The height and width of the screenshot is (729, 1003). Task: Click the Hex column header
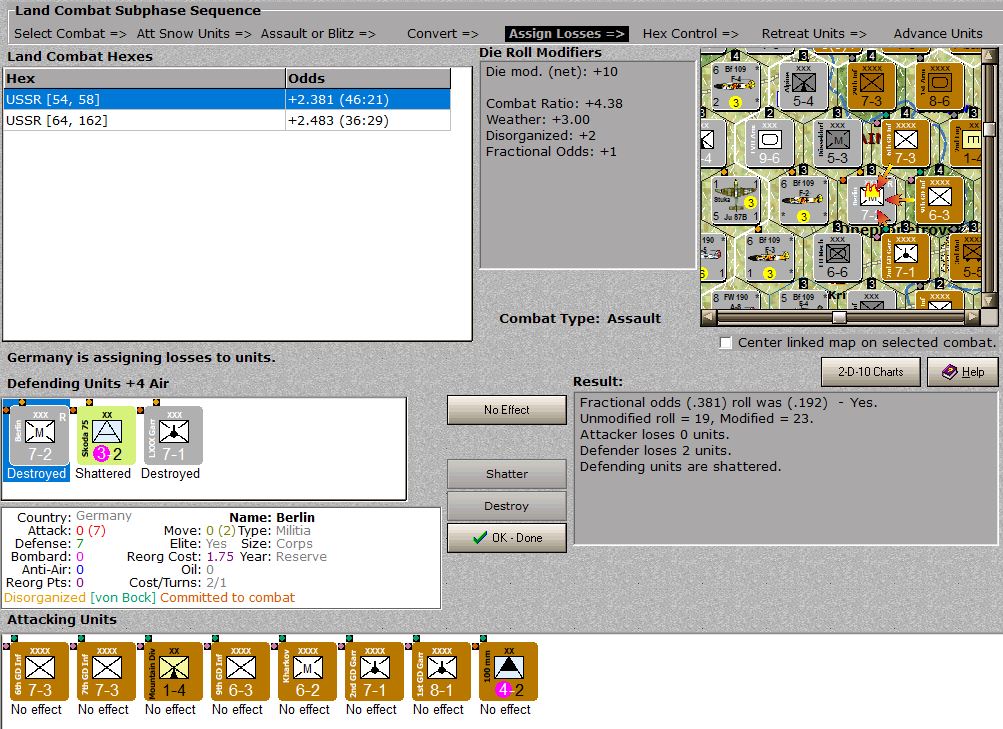click(144, 78)
